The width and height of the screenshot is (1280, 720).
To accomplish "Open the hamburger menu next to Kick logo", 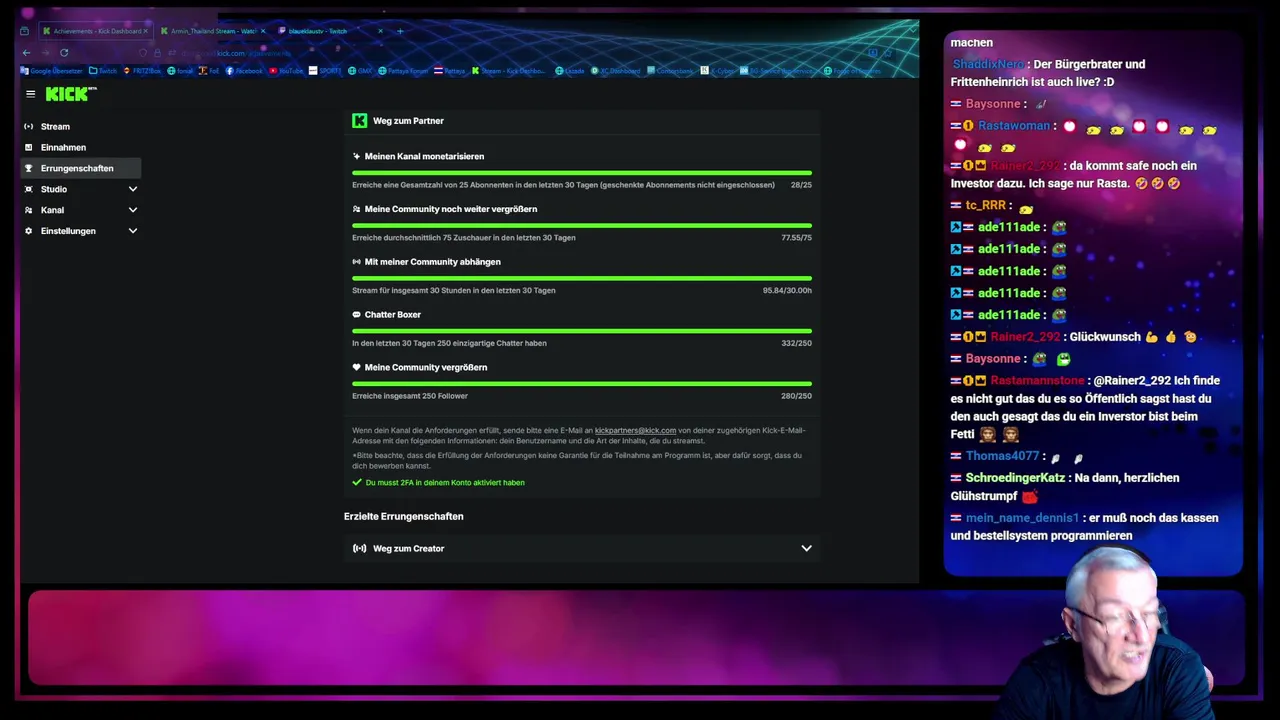I will click(30, 94).
